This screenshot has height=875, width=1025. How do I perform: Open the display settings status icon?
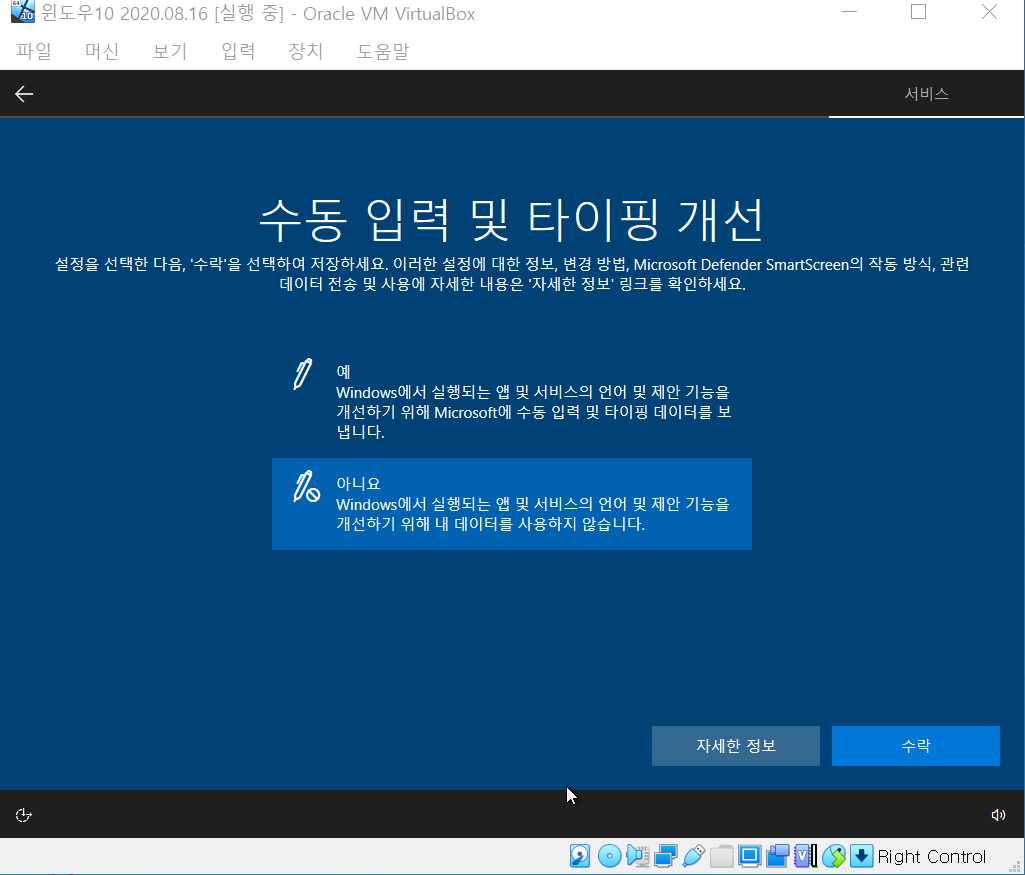[750, 856]
